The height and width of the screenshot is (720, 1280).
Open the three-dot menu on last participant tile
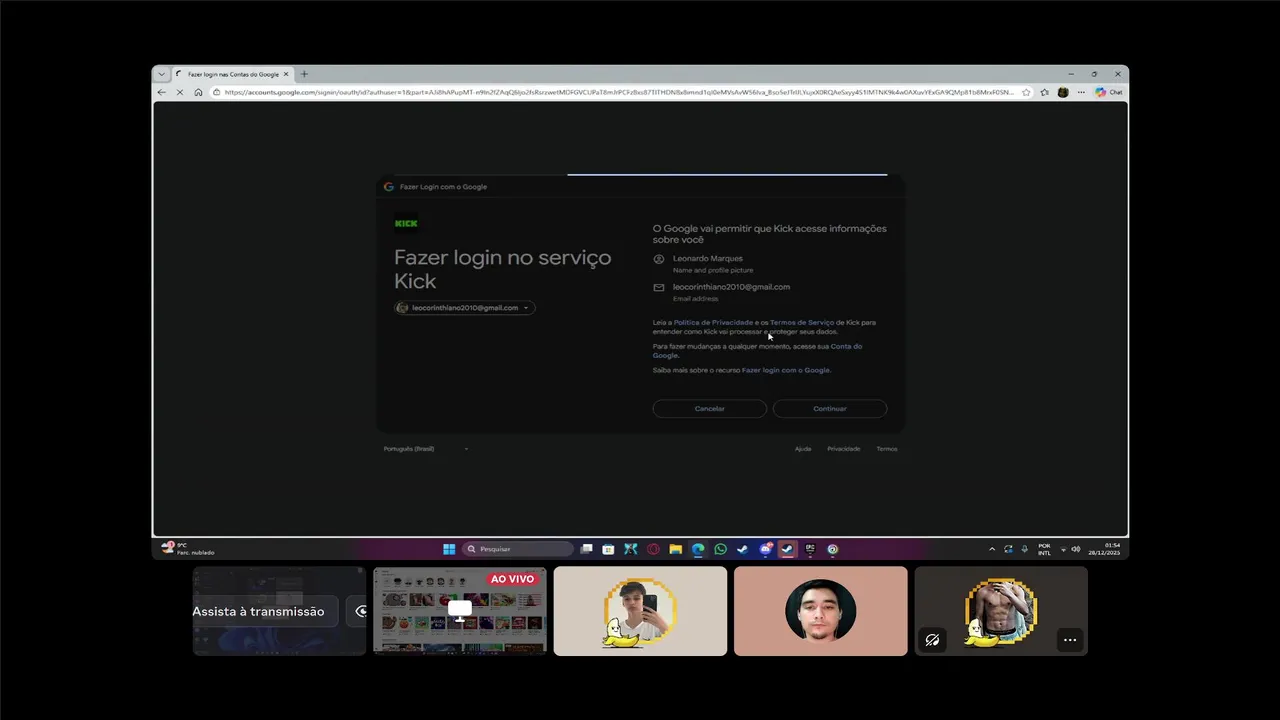[1070, 640]
